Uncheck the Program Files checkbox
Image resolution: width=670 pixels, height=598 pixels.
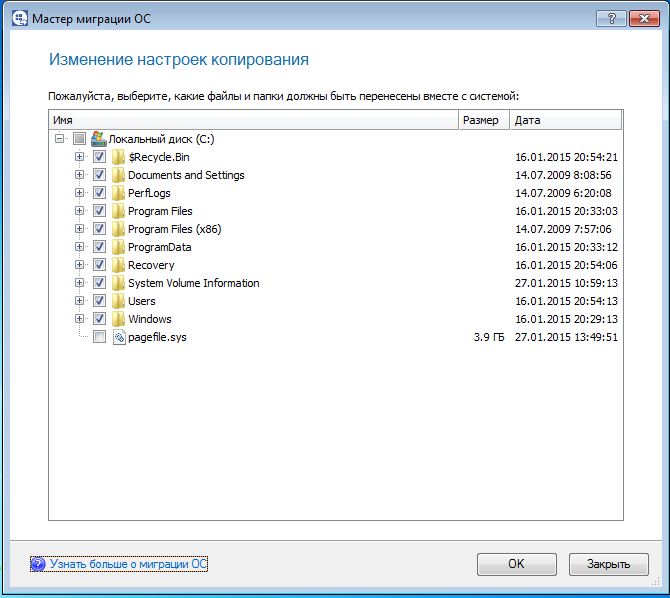click(x=99, y=211)
